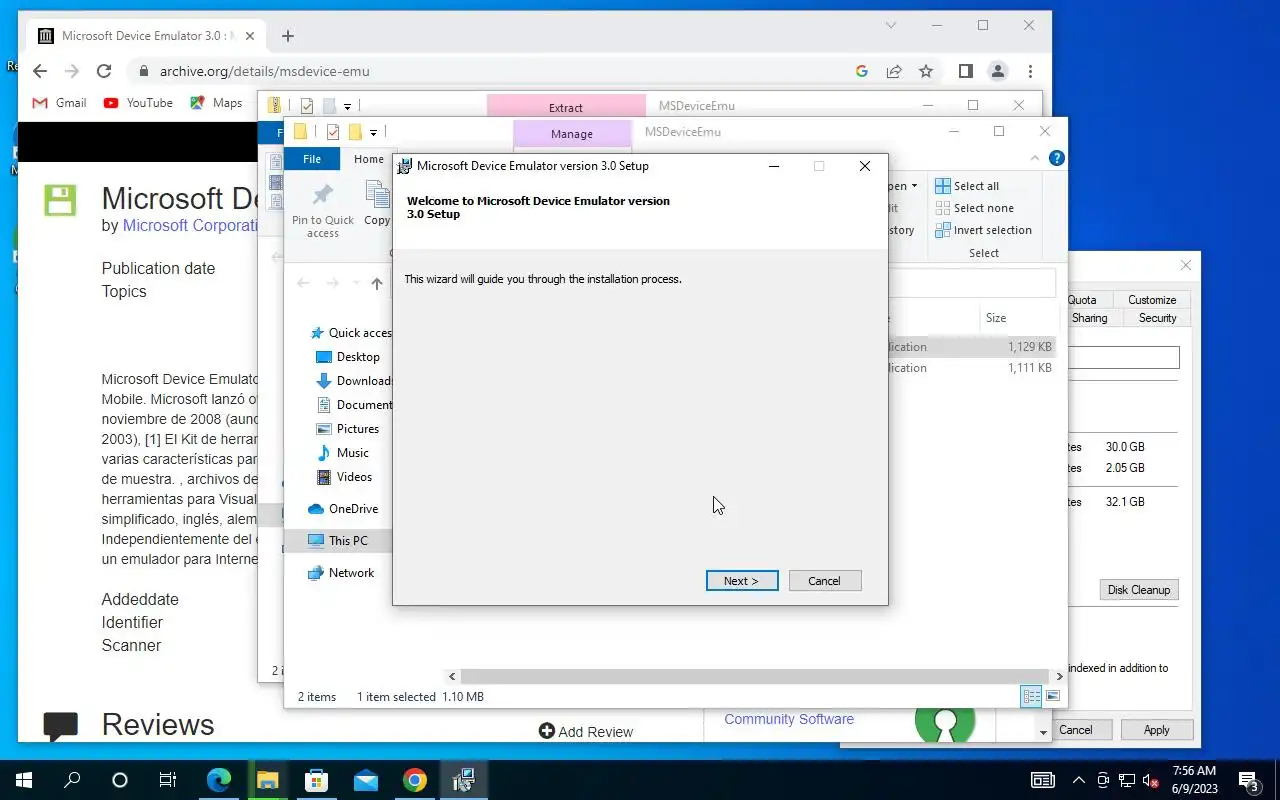
Task: Click Invert selection in ribbon
Action: coord(983,230)
